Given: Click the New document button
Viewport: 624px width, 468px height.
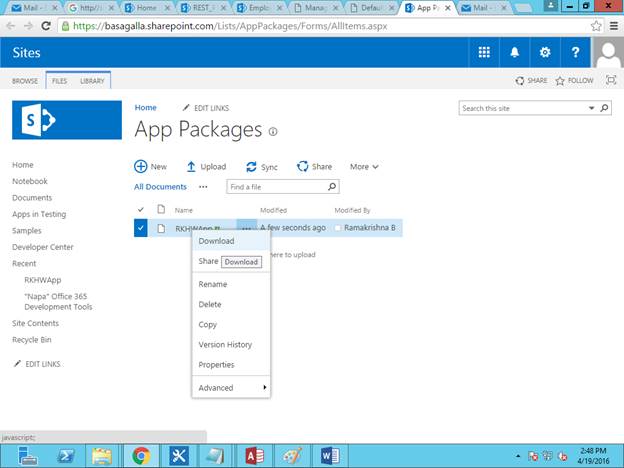Looking at the screenshot, I should pyautogui.click(x=150, y=166).
